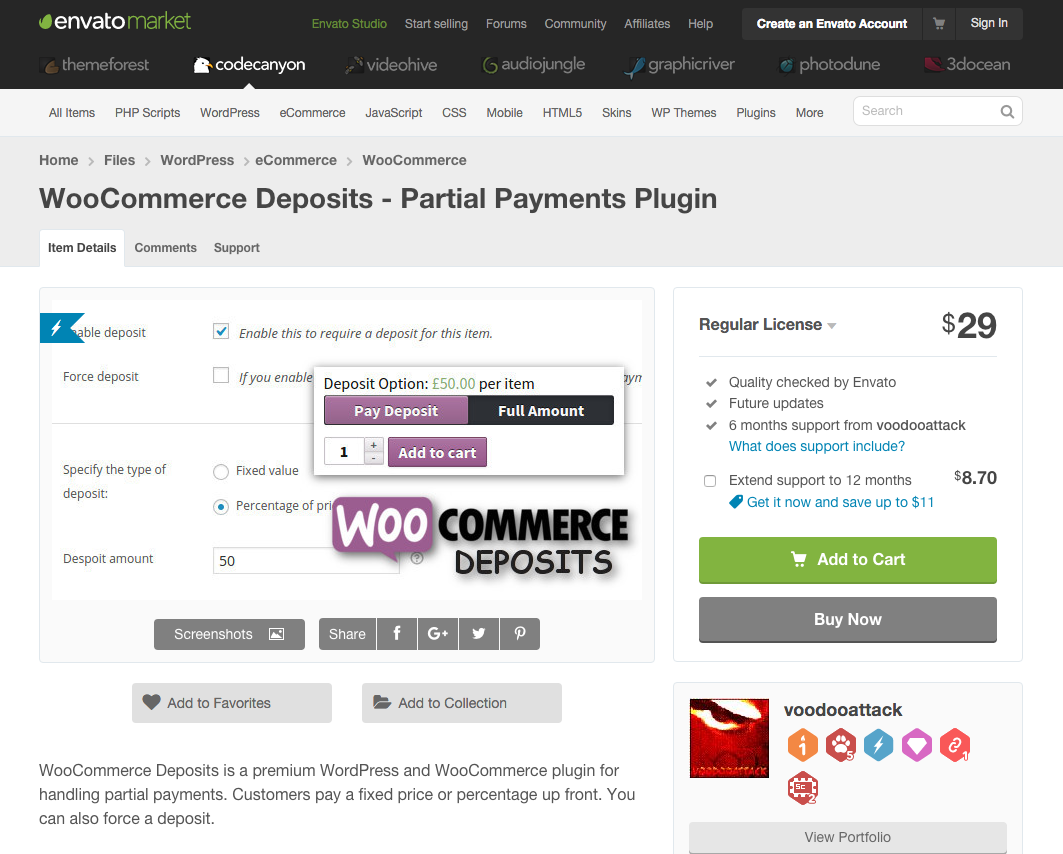
Task: Share on Pinterest
Action: coord(520,634)
